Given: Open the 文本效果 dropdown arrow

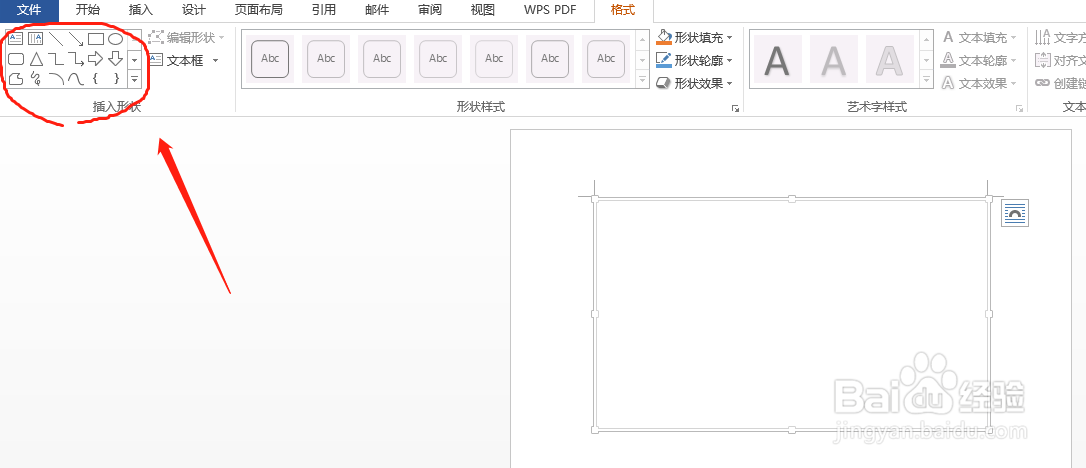Looking at the screenshot, I should (1015, 84).
